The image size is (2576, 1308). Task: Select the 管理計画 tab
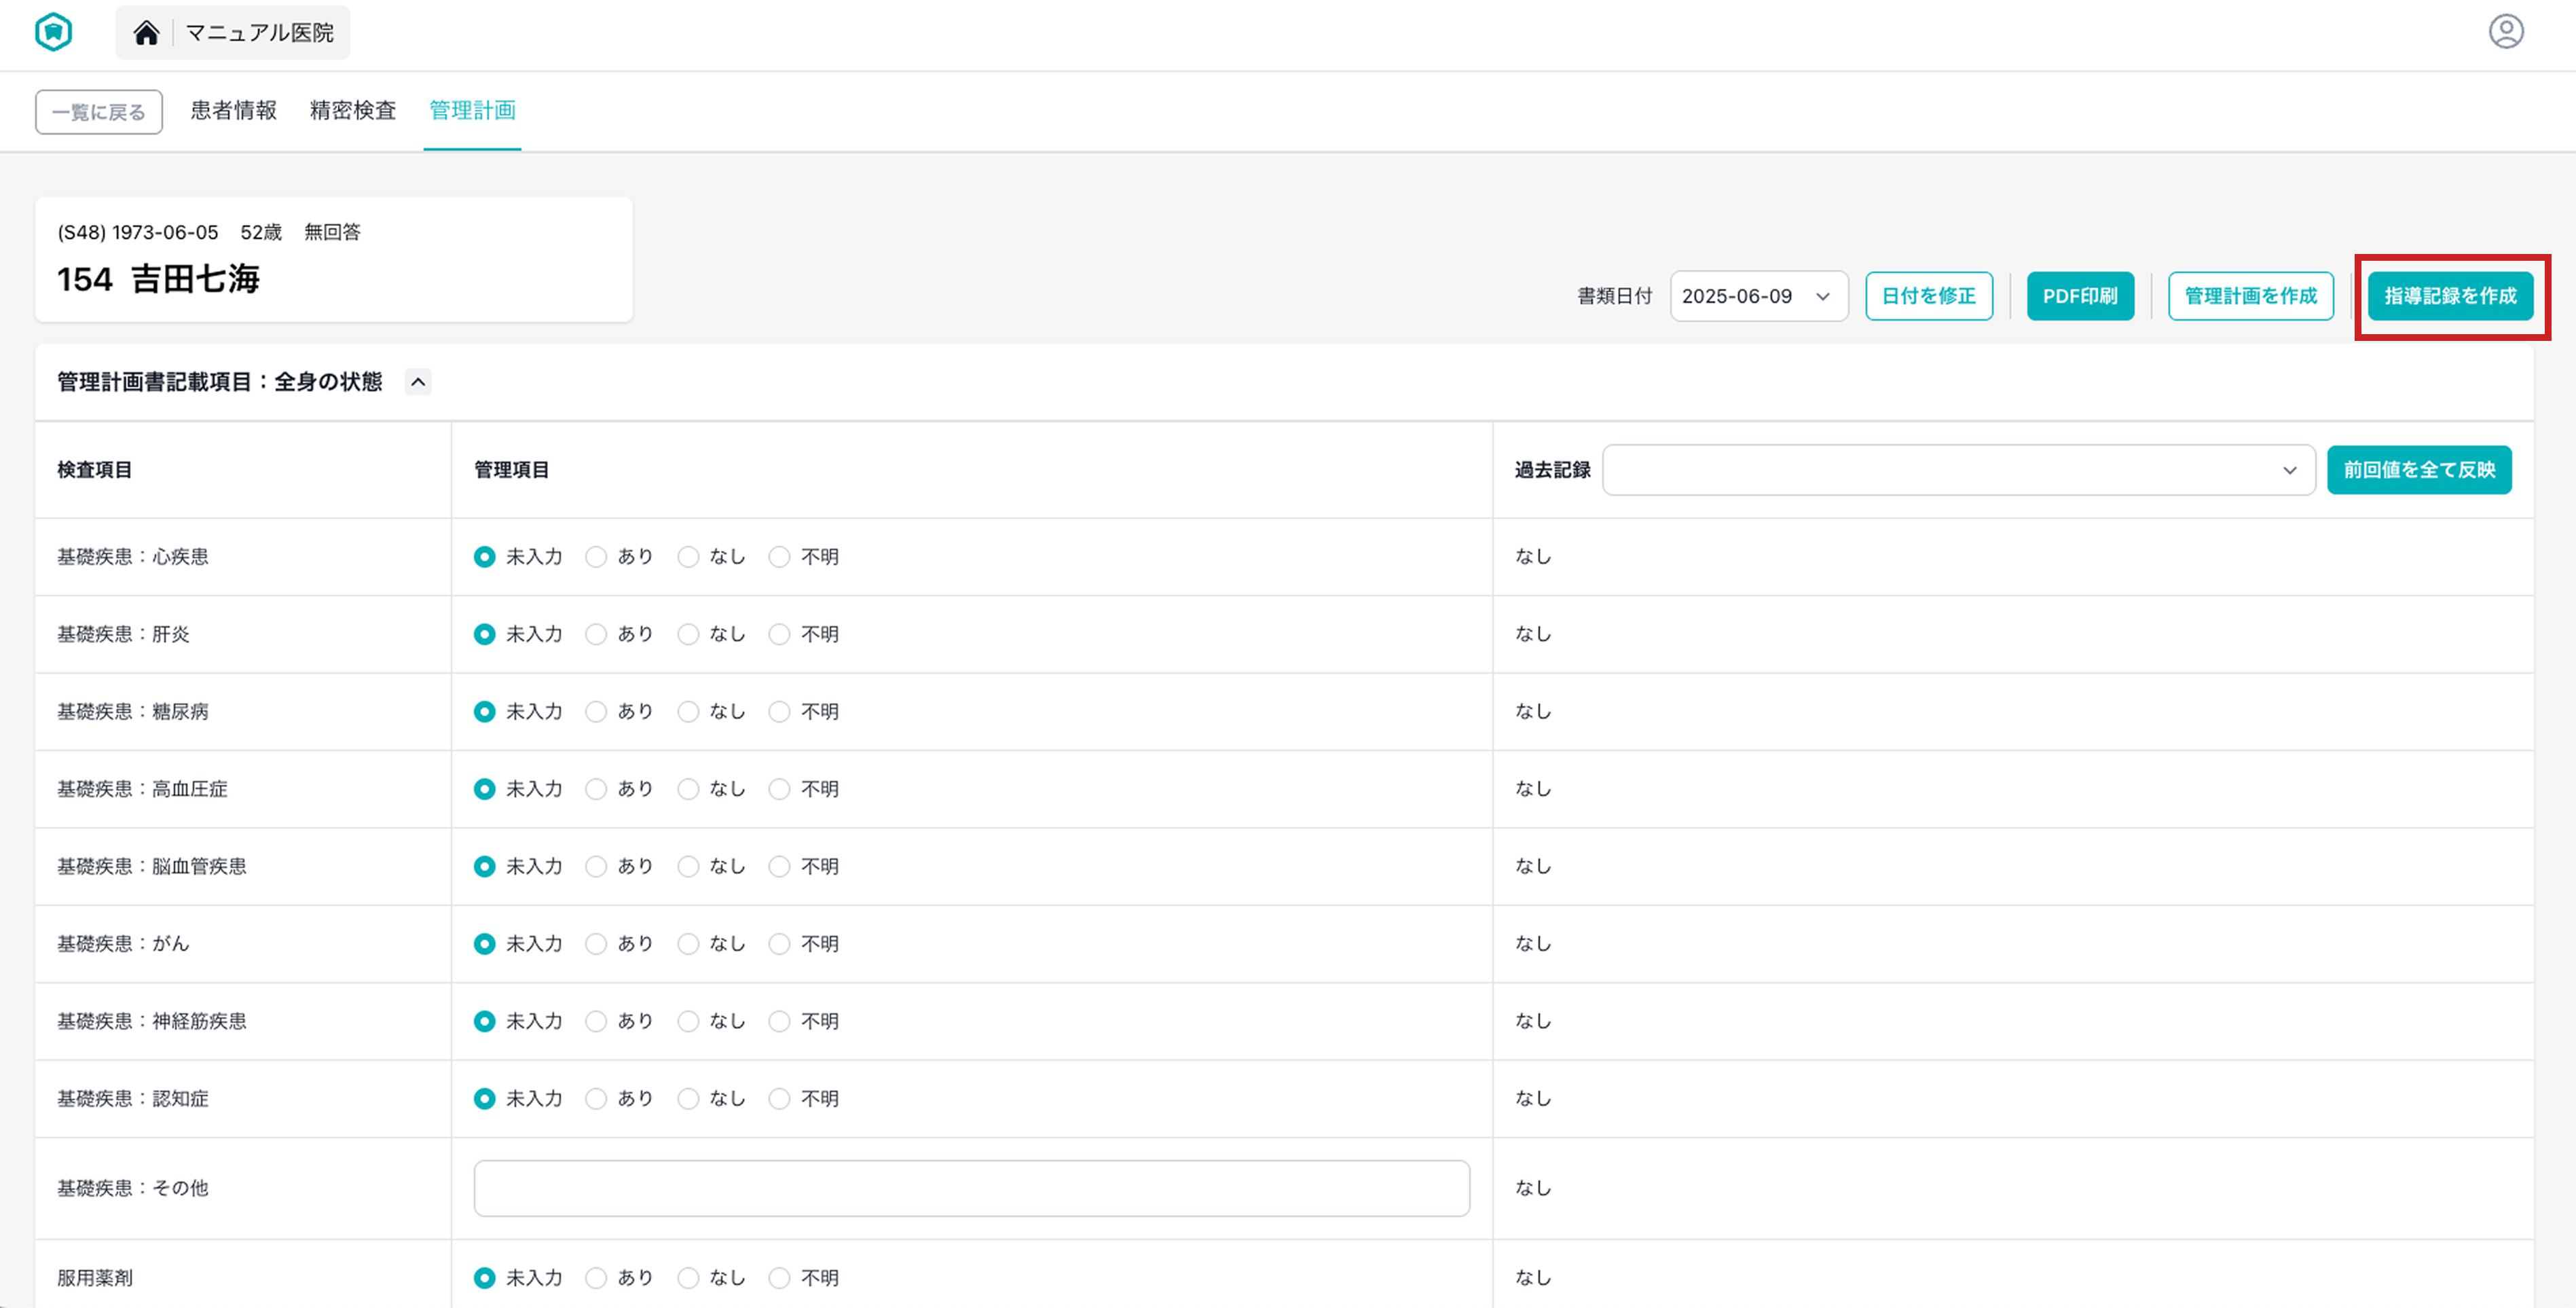click(472, 110)
